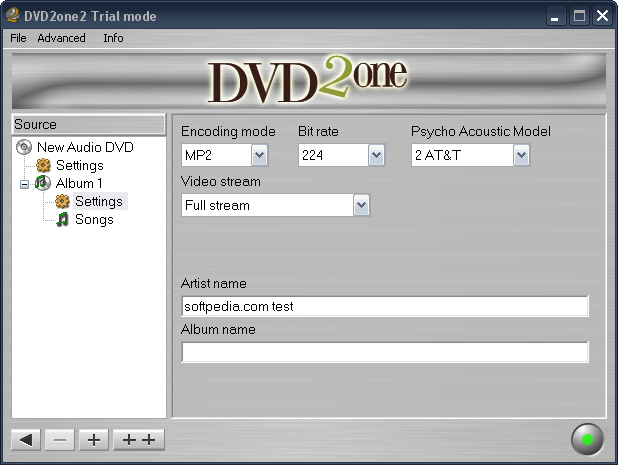618x465 pixels.
Task: Click the back arrow button
Action: pyautogui.click(x=26, y=440)
